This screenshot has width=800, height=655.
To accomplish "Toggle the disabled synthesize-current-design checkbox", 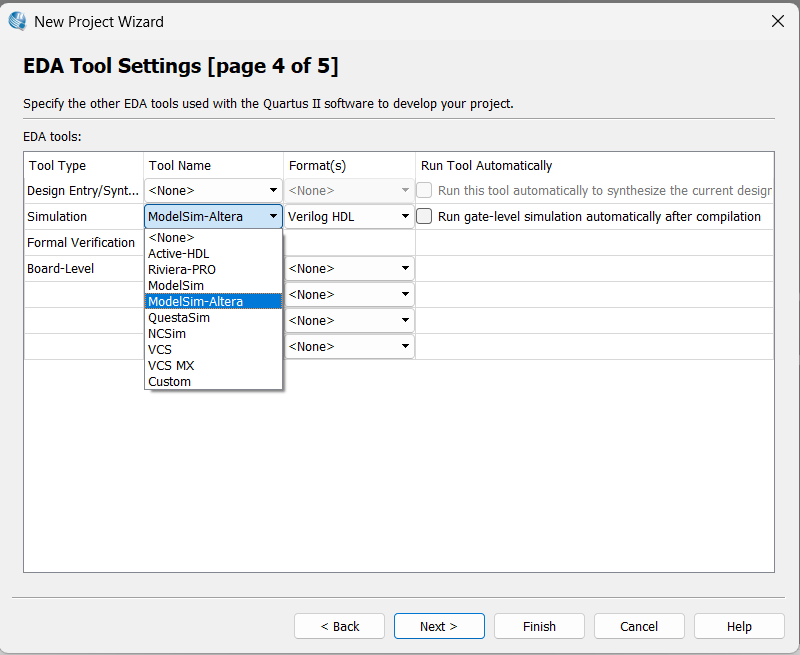I will click(424, 190).
